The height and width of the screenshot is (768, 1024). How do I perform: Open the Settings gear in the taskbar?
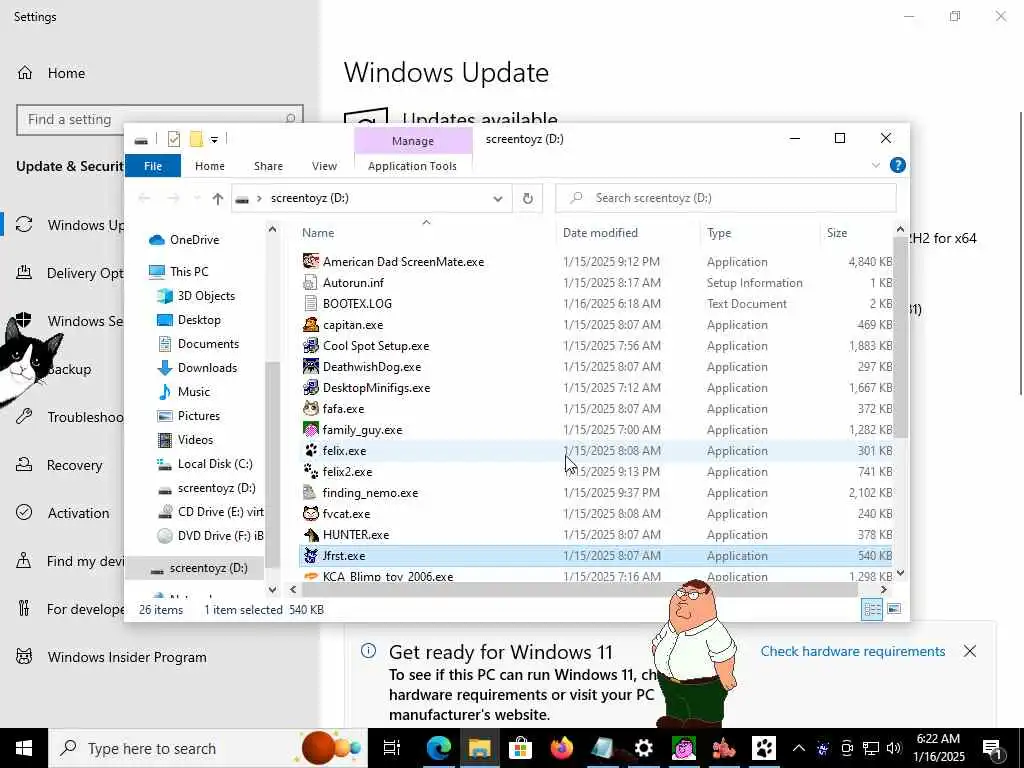643,748
